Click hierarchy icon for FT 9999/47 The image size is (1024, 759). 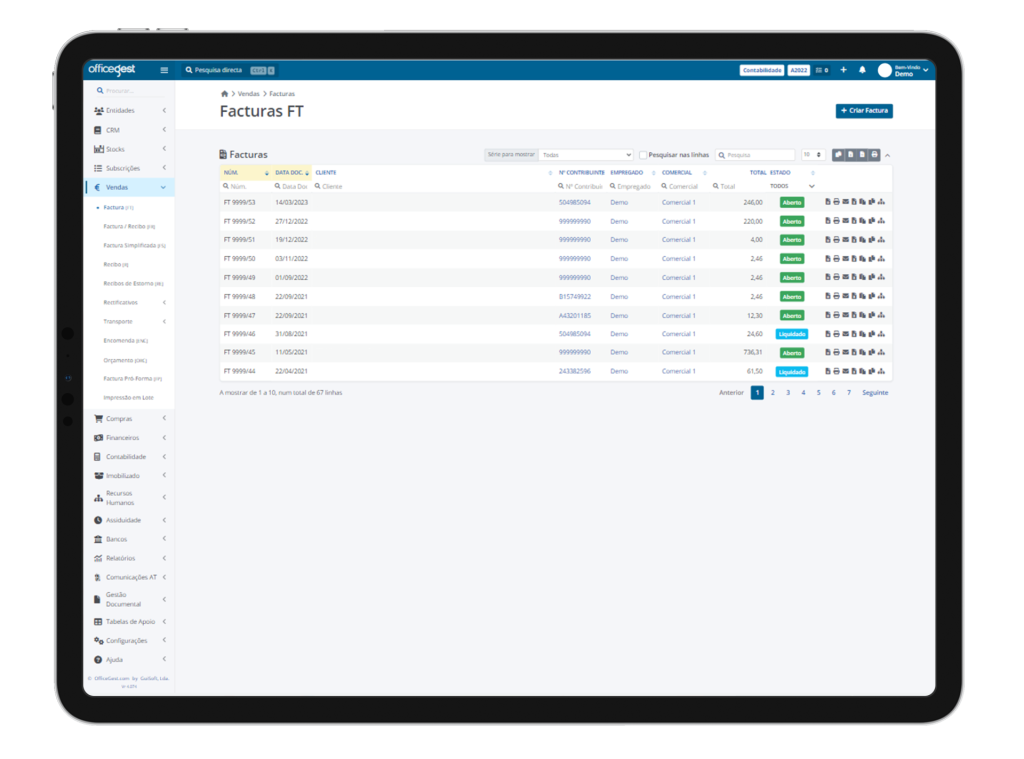click(x=881, y=315)
